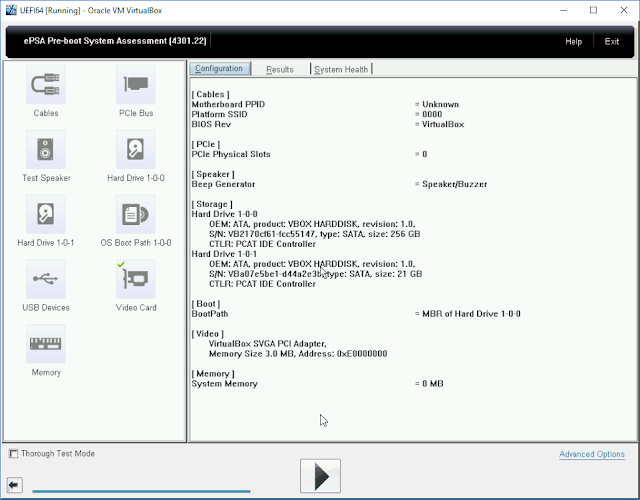Click the "= 0000" SSID value

429,114
